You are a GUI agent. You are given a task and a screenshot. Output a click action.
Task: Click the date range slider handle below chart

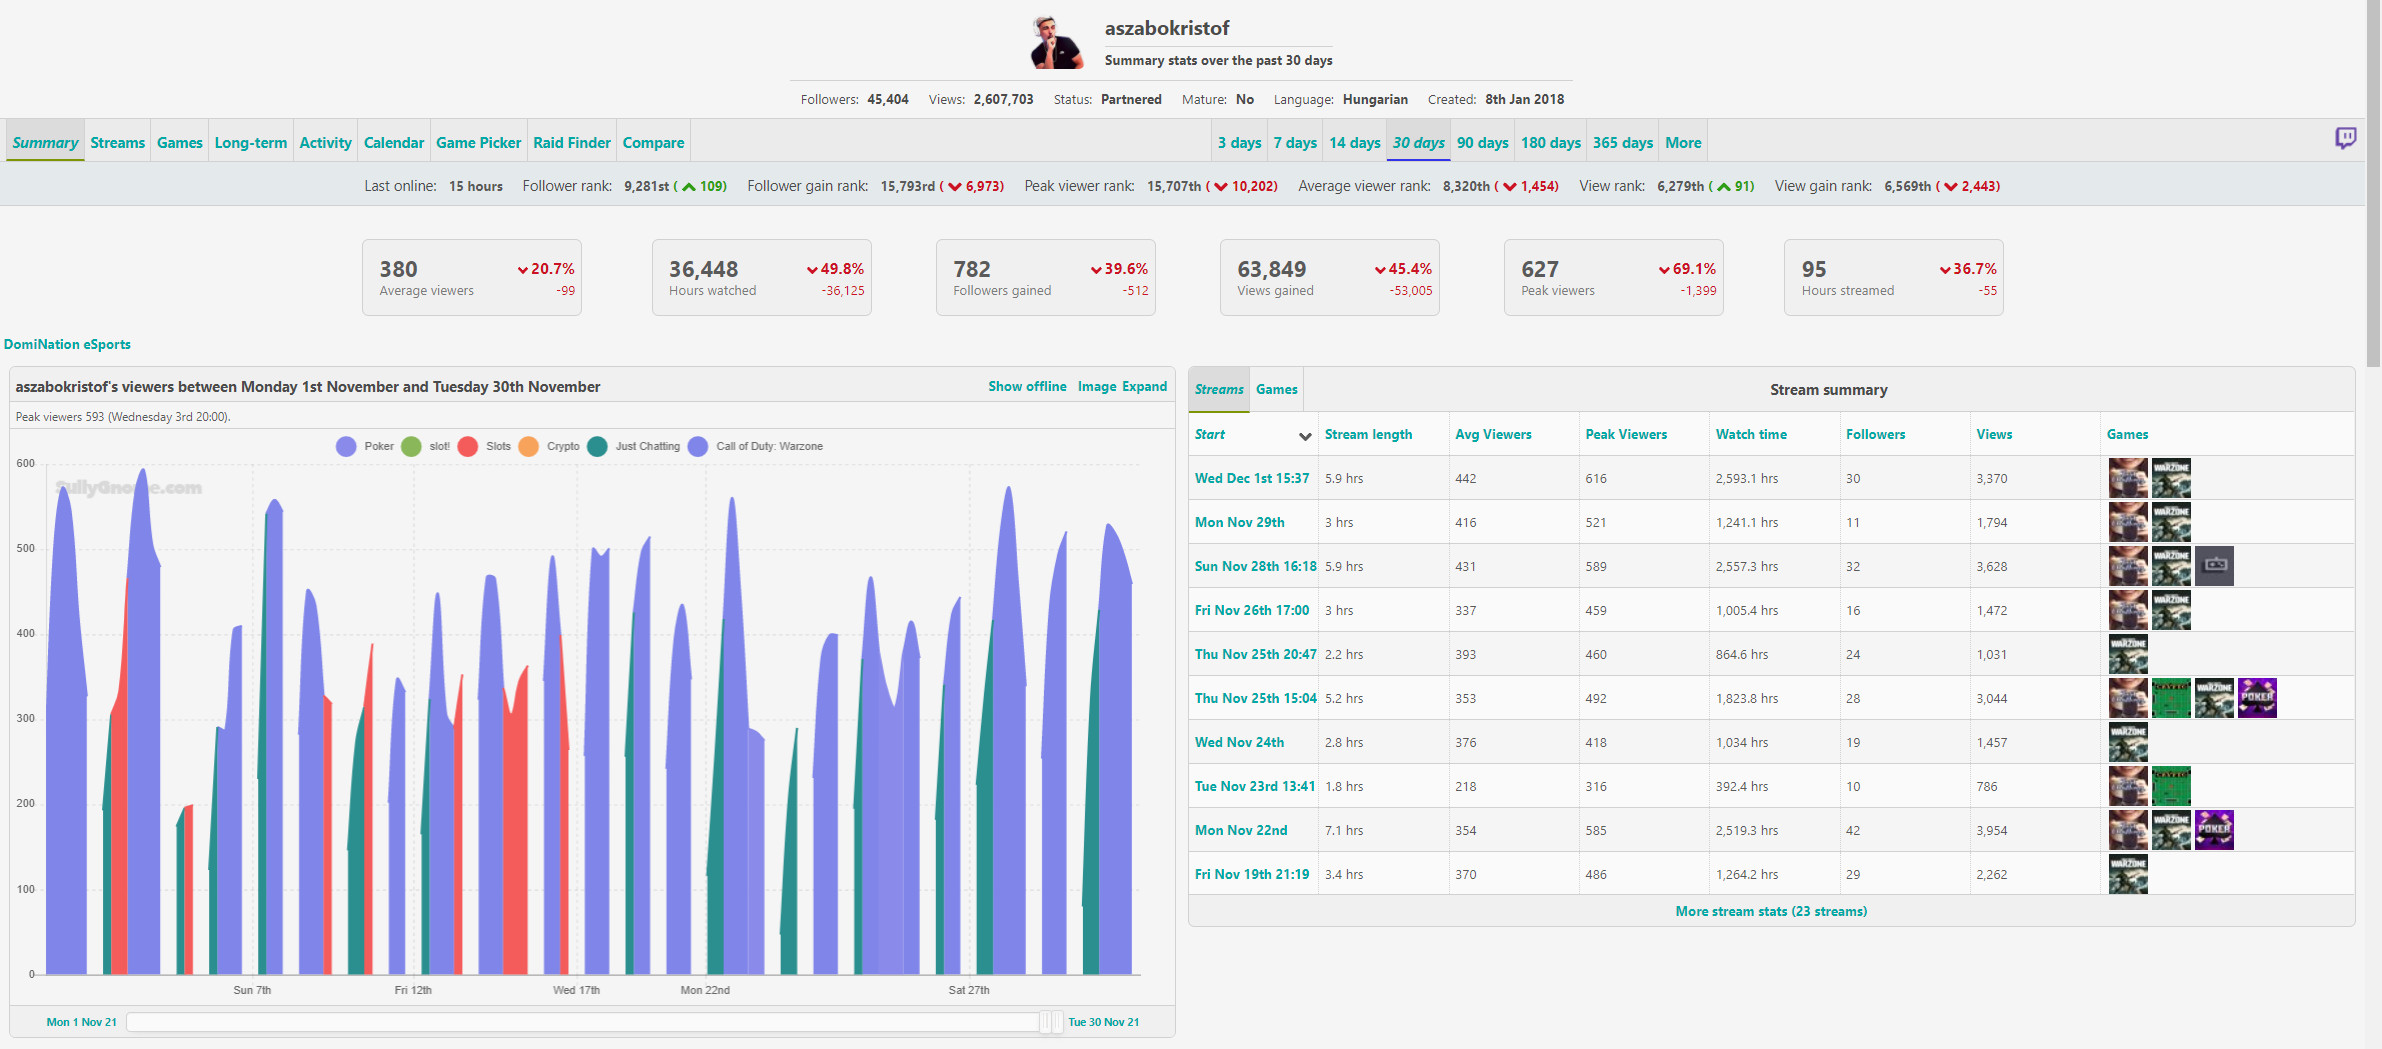pos(1050,1022)
